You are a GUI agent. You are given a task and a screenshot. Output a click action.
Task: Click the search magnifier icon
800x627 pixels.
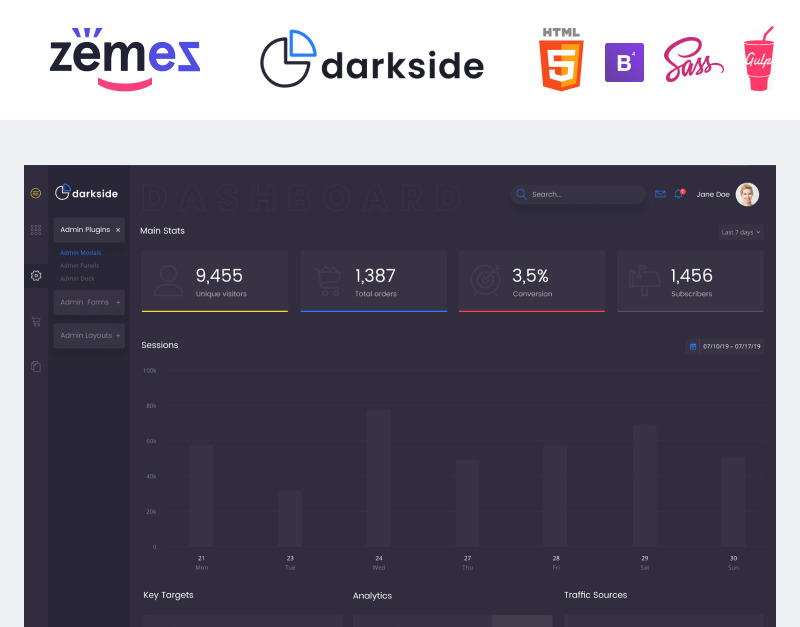point(521,194)
